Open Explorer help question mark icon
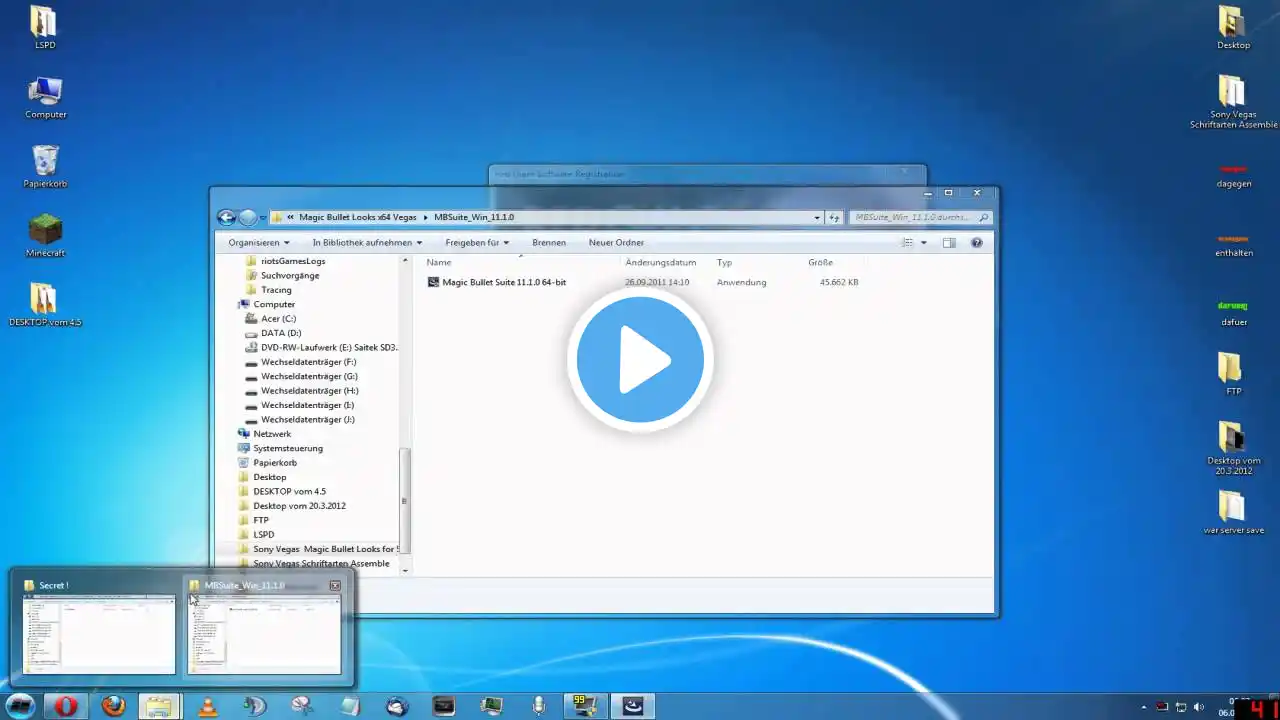 coord(977,242)
